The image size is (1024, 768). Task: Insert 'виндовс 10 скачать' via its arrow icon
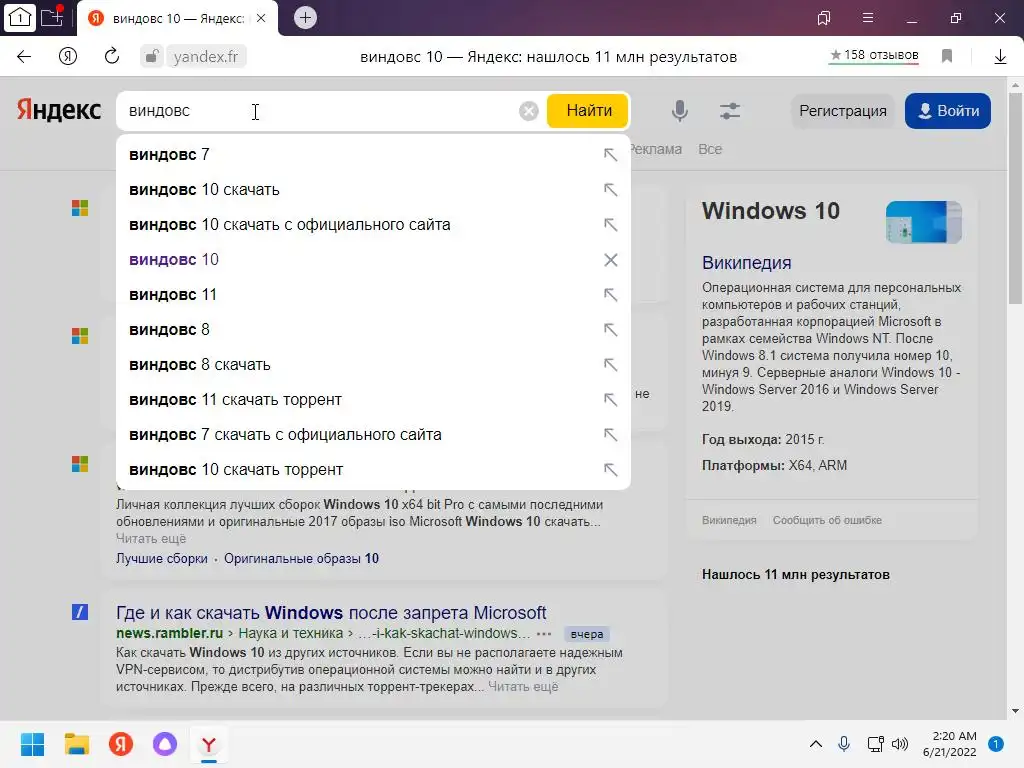[x=611, y=190]
